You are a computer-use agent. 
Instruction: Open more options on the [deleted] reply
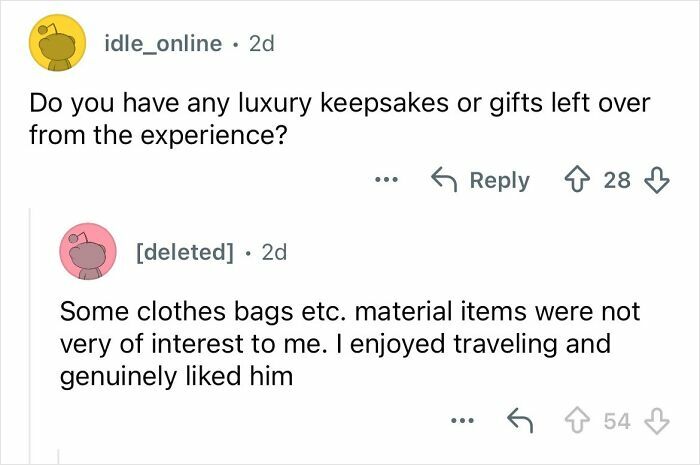[462, 421]
